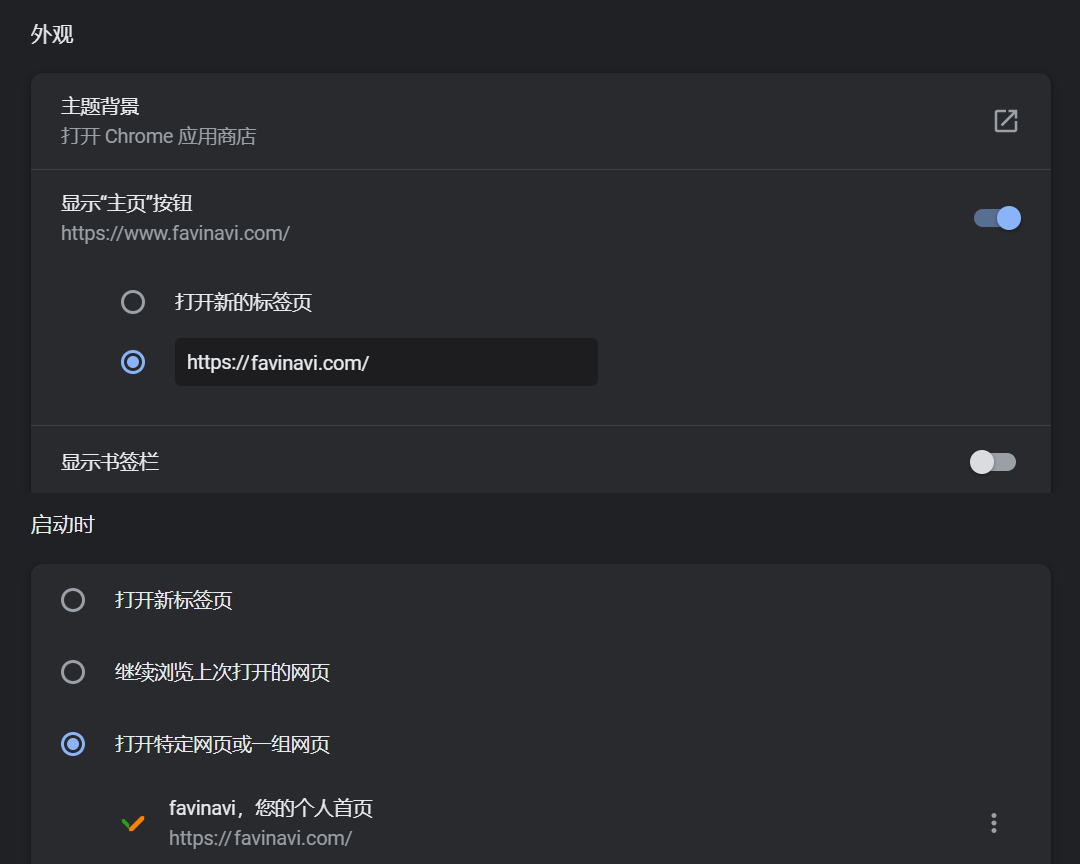Image resolution: width=1080 pixels, height=864 pixels.
Task: Select the custom home page URL radio
Action: (133, 362)
